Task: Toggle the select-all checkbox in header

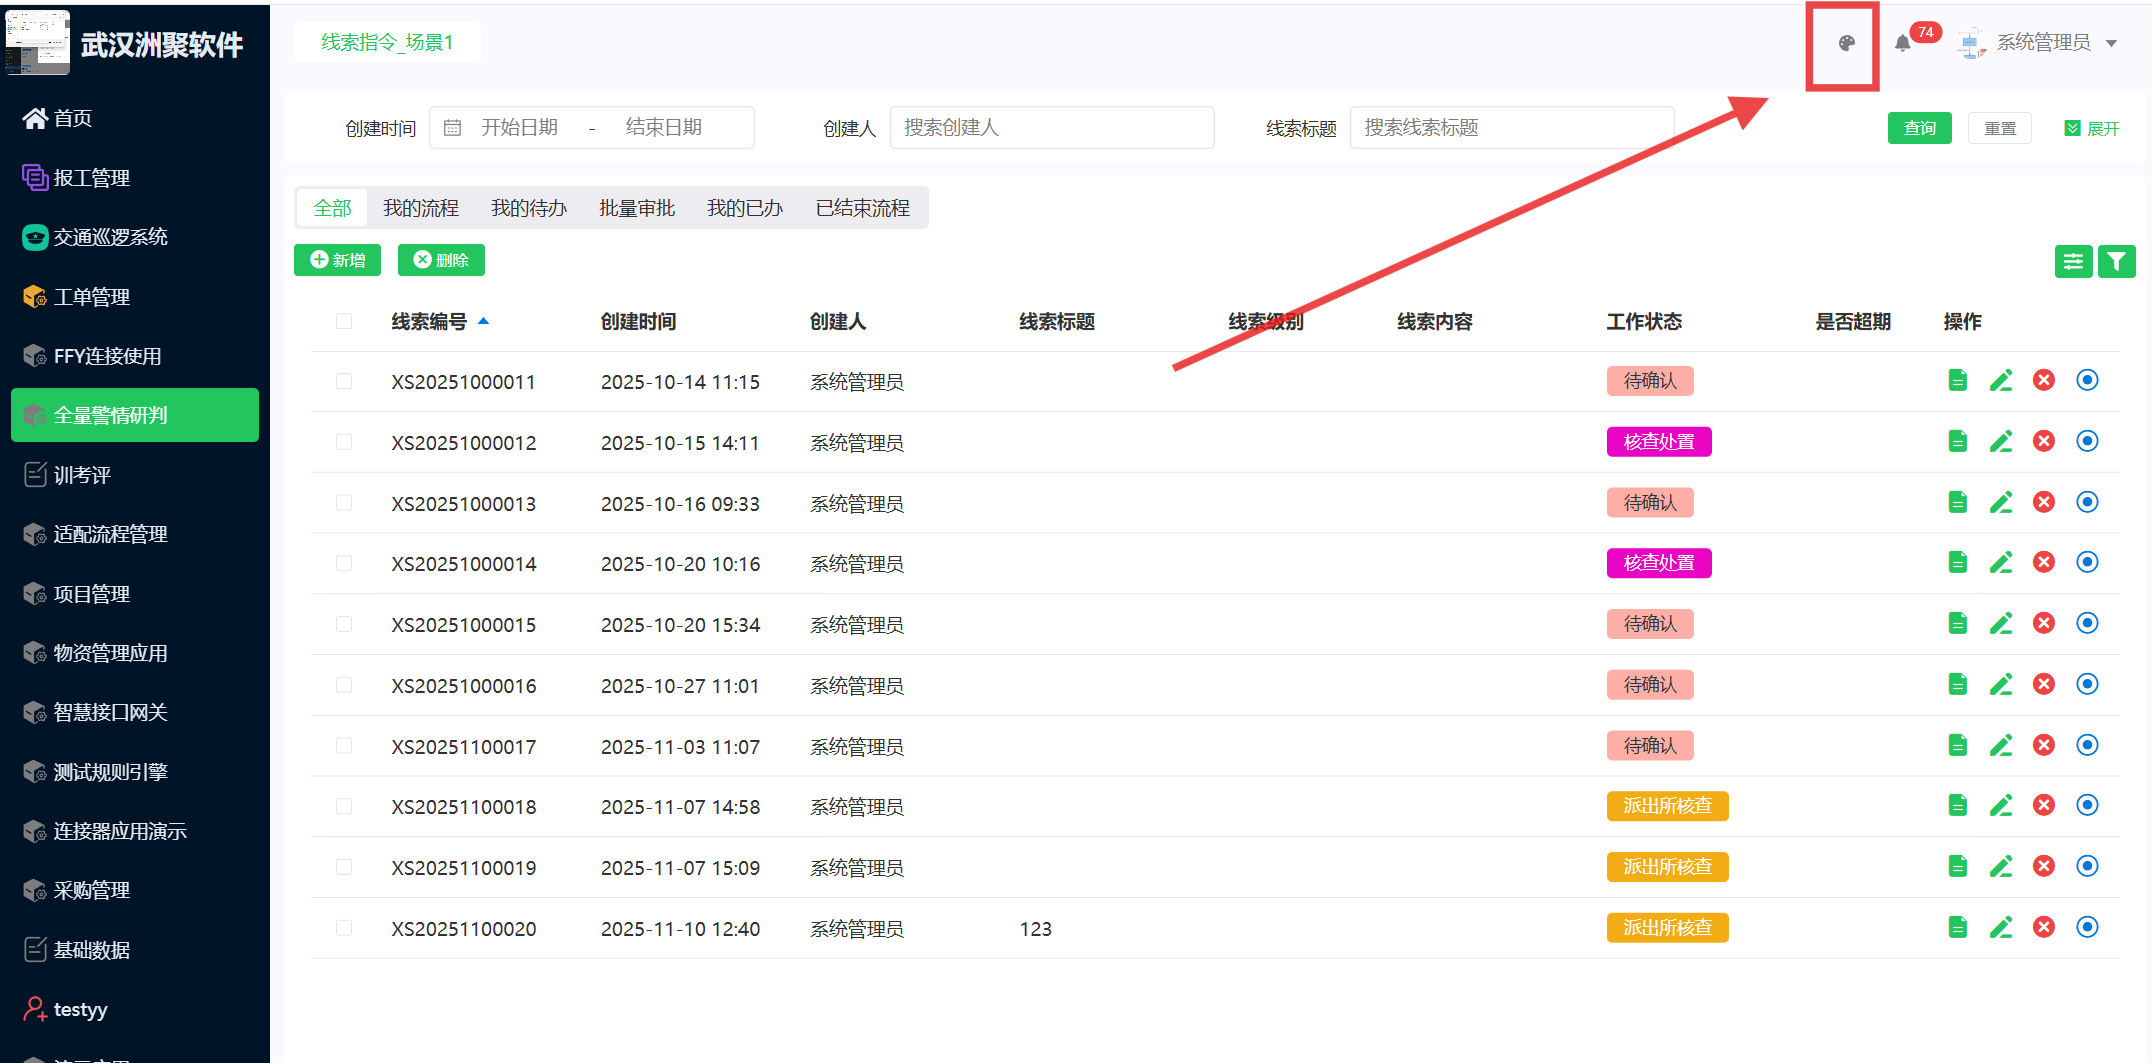Action: [x=344, y=321]
